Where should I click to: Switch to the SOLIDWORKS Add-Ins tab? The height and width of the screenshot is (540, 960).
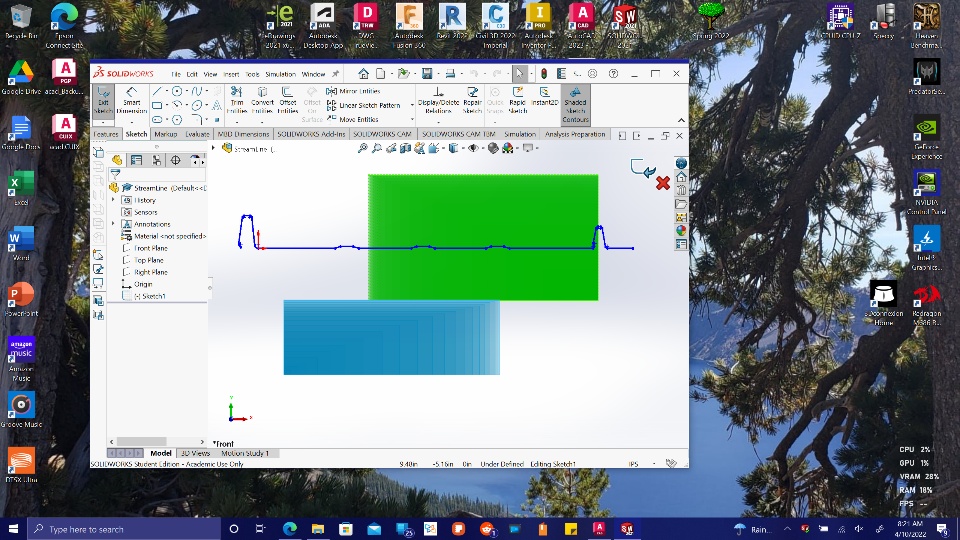311,134
